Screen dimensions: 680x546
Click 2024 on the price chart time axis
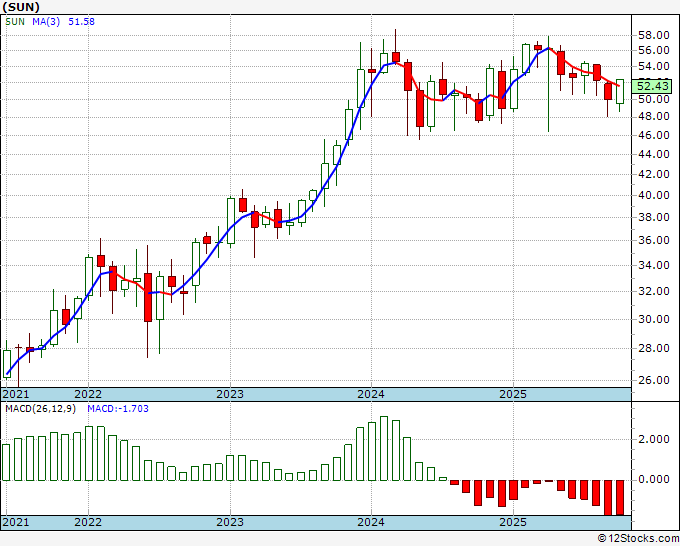(371, 394)
